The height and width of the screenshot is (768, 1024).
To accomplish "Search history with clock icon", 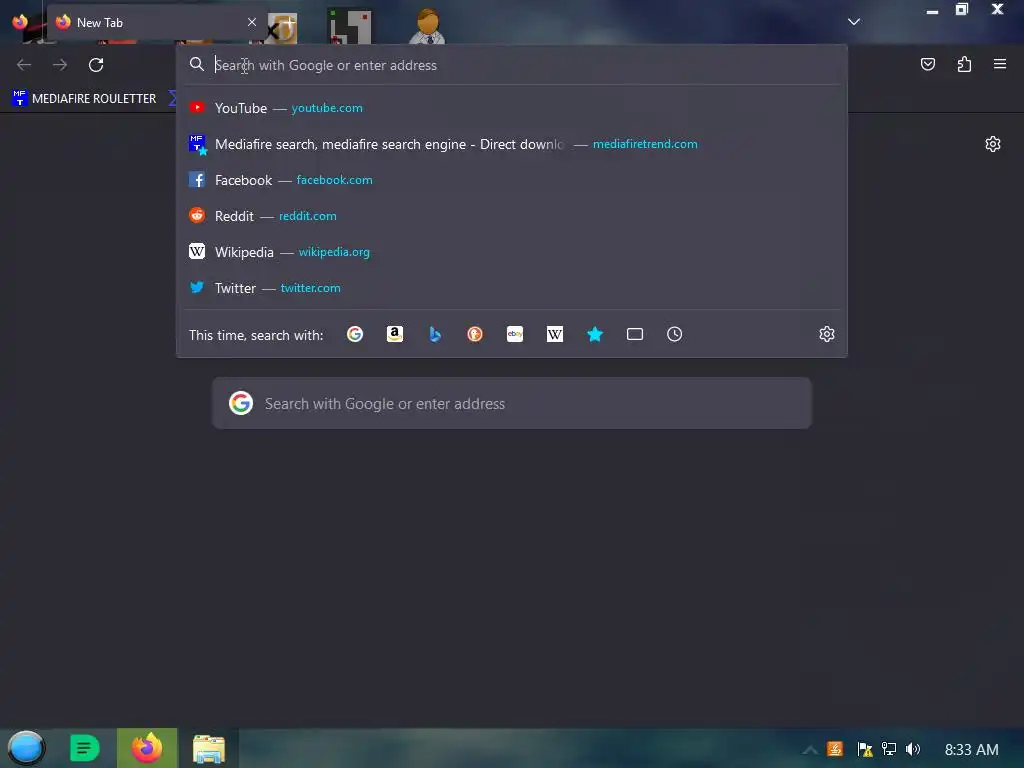I will (675, 334).
